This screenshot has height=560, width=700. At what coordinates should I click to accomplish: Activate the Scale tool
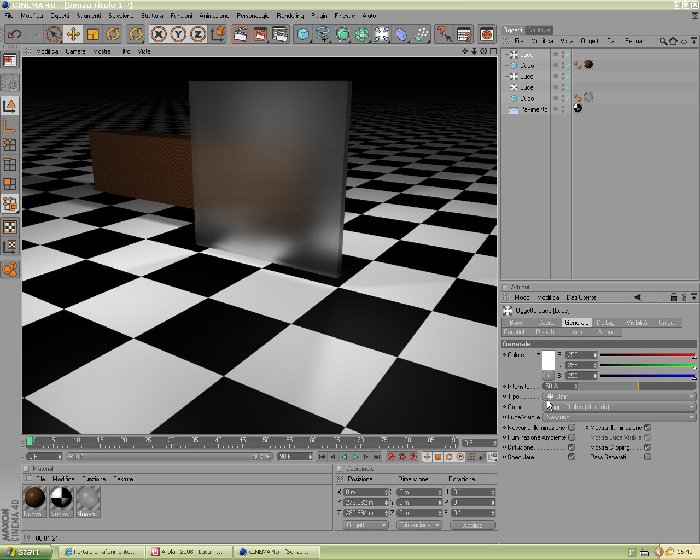[93, 34]
